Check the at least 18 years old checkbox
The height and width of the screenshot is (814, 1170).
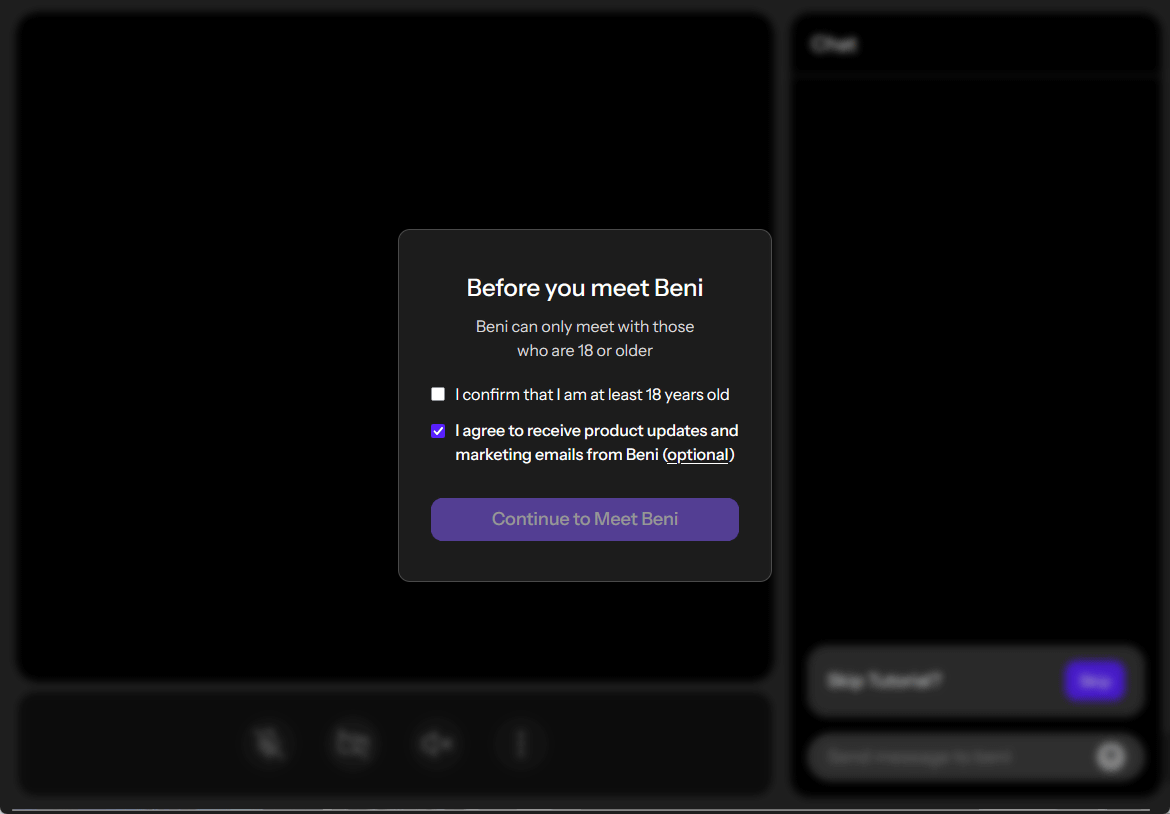(x=438, y=394)
